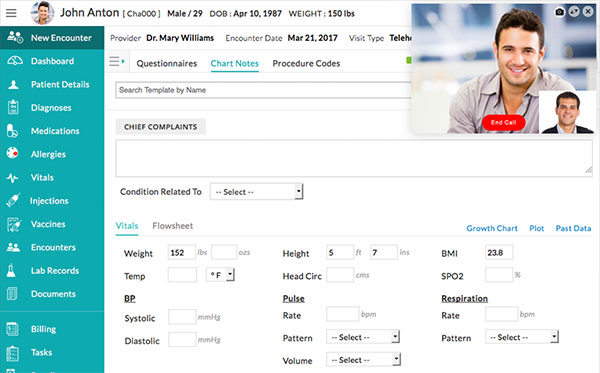Click the New Encounter icon
Screen dimensions: 600x373
click(15, 37)
